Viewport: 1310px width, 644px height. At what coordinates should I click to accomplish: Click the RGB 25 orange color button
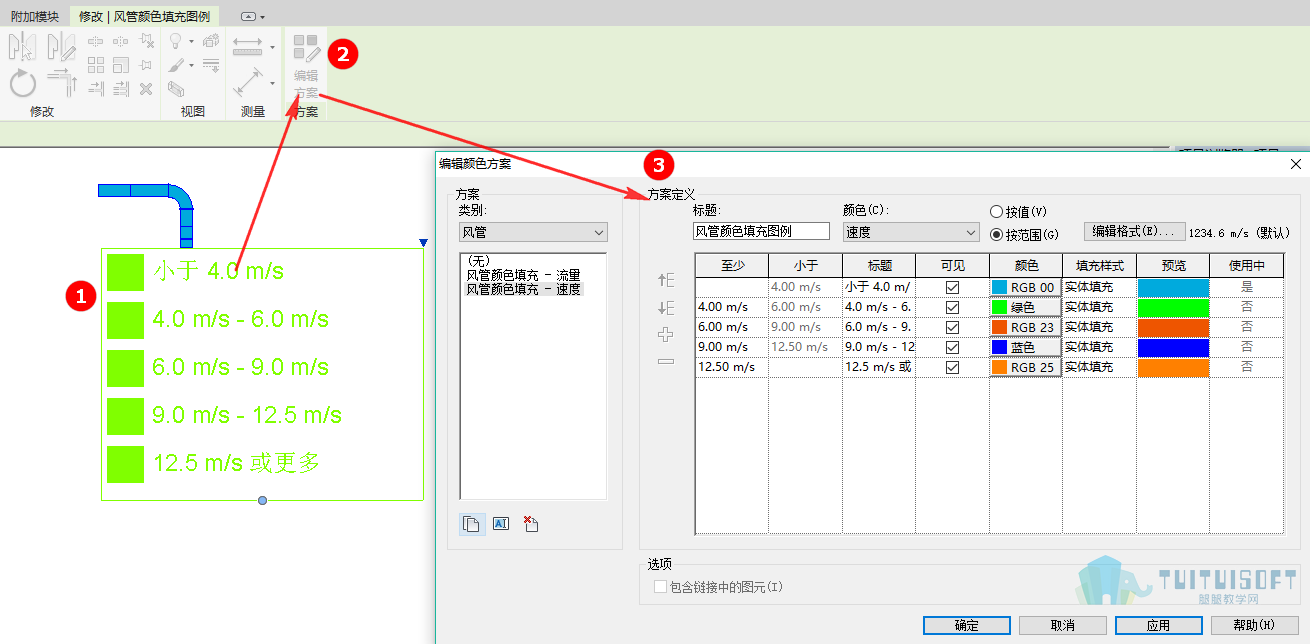coord(1025,367)
